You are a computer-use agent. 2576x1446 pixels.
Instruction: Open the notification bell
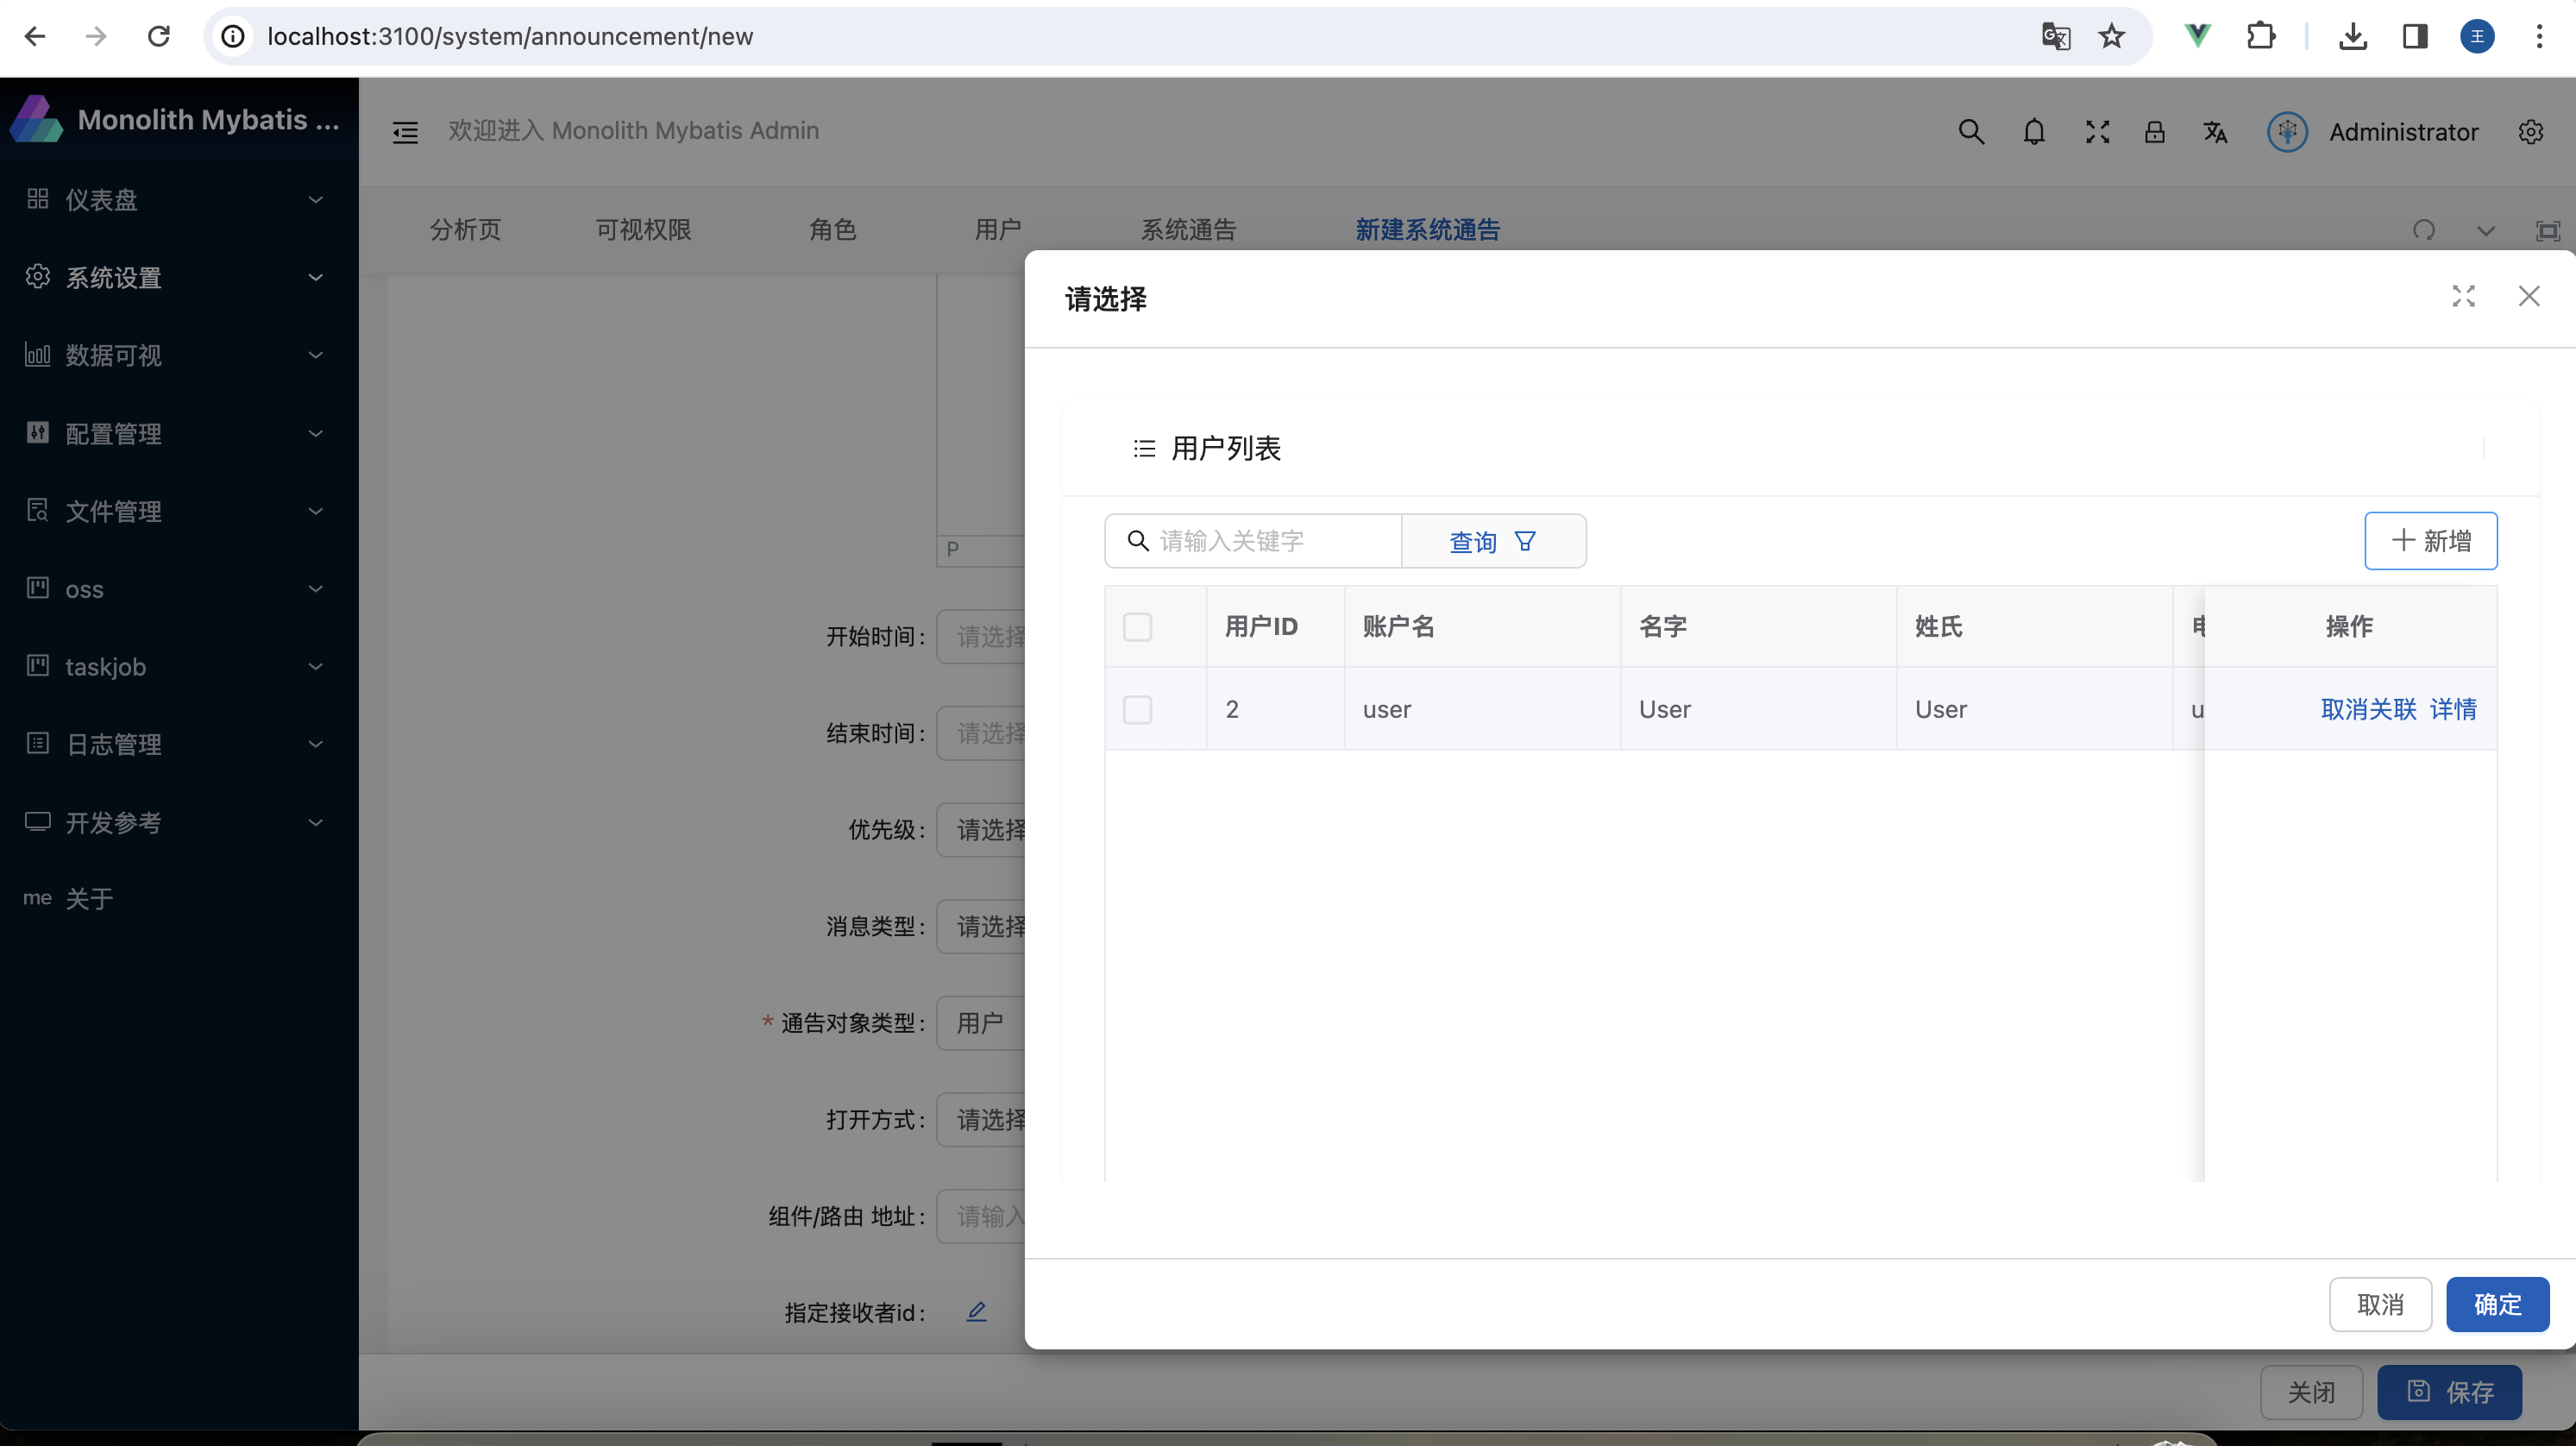point(2033,132)
